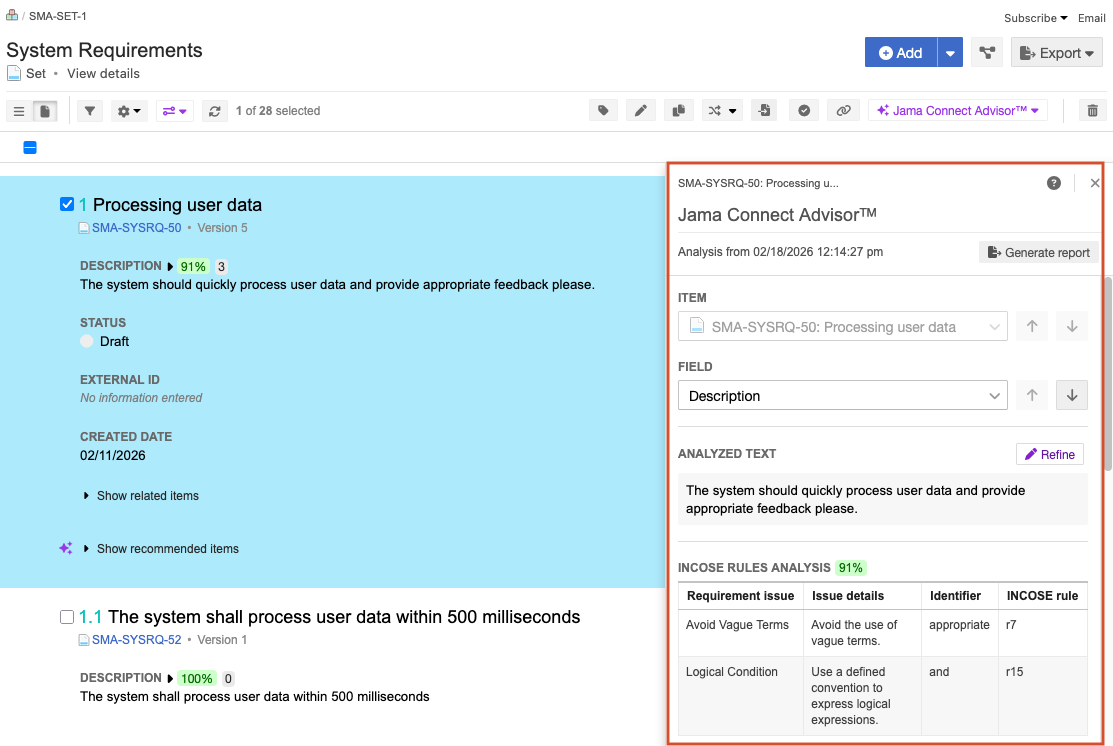Click the Advisor panel vertical scrollbar
The height and width of the screenshot is (746, 1113).
(x=1107, y=400)
